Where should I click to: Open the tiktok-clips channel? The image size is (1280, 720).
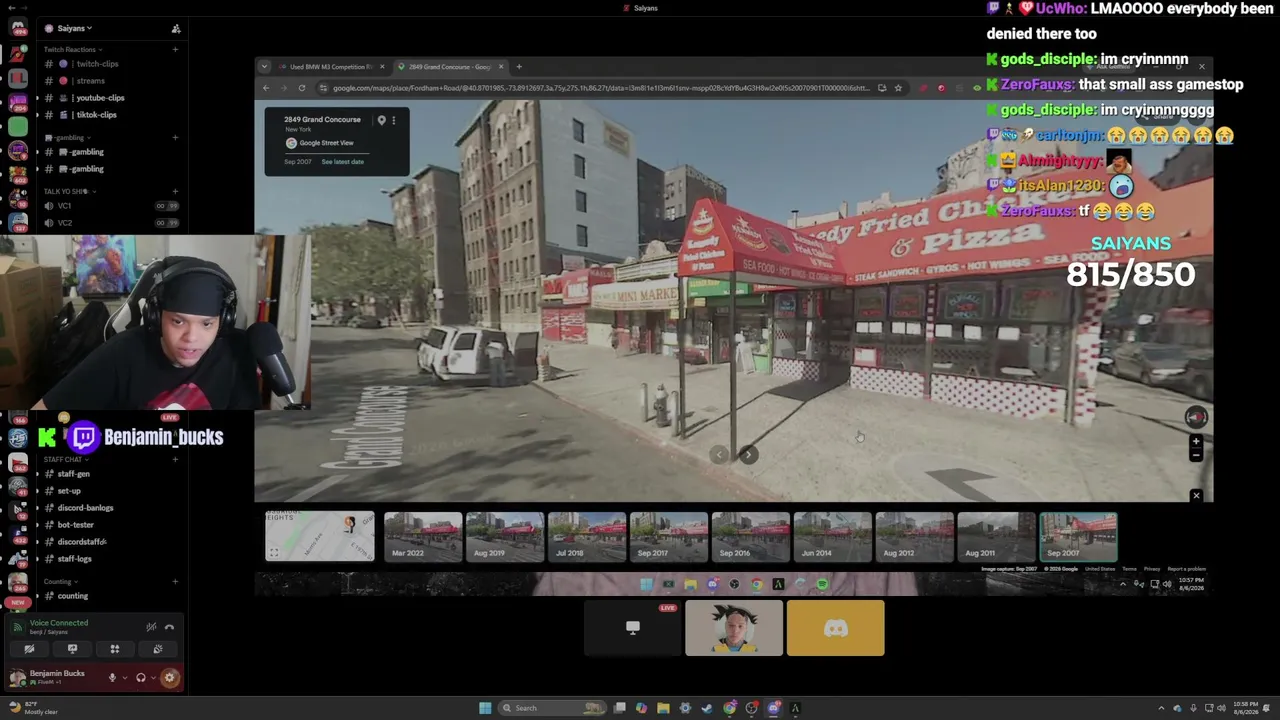110,115
